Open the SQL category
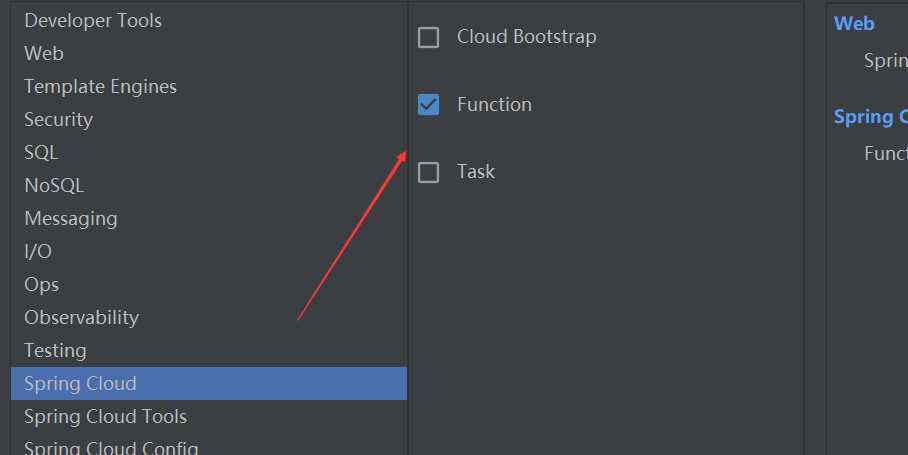The height and width of the screenshot is (455, 908). [x=209, y=152]
